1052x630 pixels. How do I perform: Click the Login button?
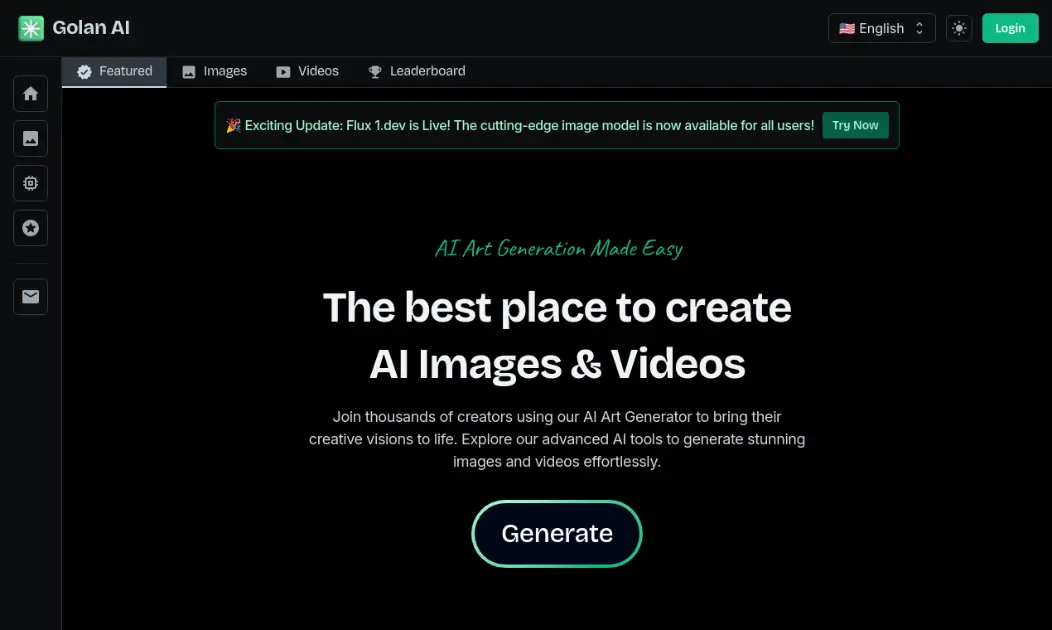pos(1010,28)
